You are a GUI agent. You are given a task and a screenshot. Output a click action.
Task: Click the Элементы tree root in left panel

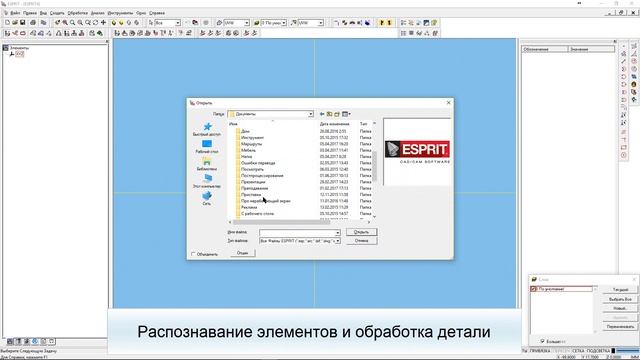click(x=19, y=48)
